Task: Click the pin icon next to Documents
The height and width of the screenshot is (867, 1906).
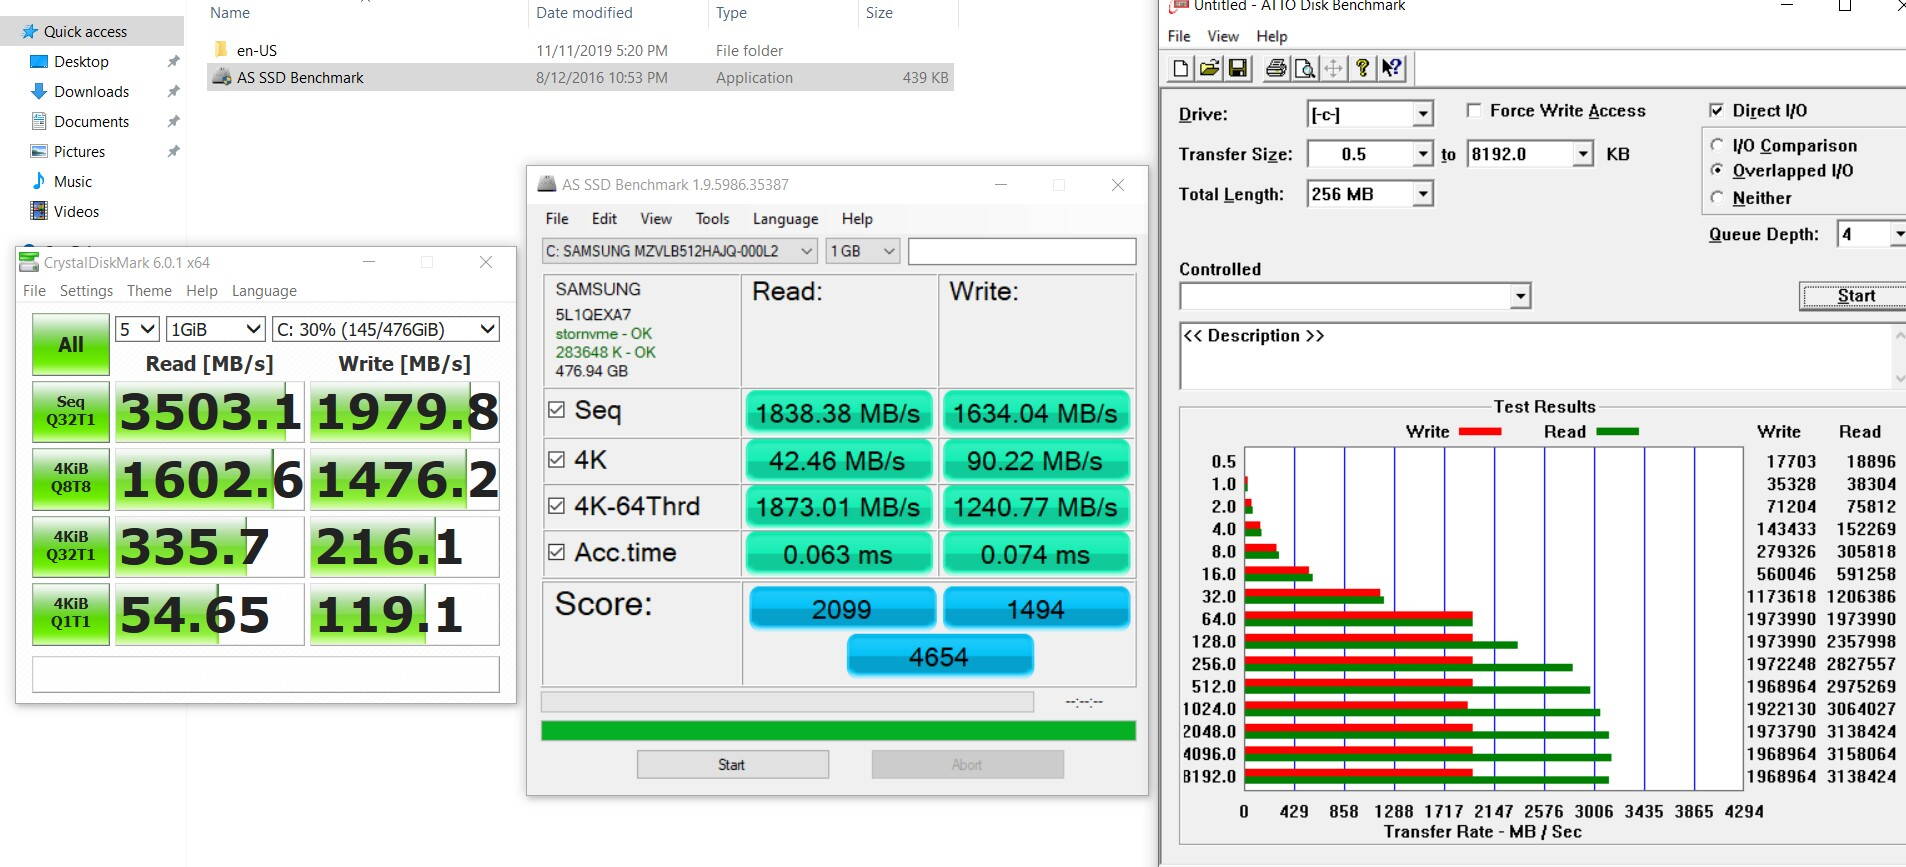Action: tap(173, 122)
